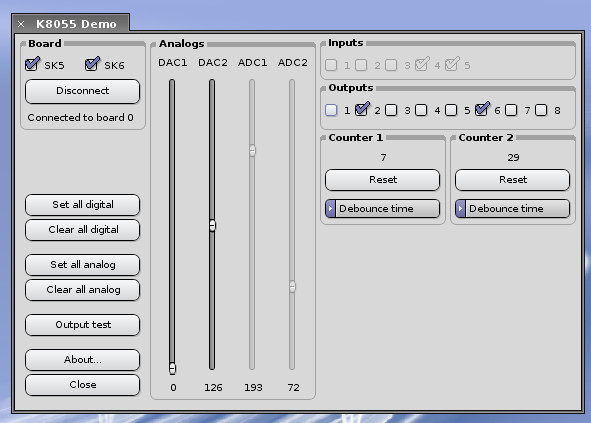Enable output 7 checkbox

(x=511, y=110)
